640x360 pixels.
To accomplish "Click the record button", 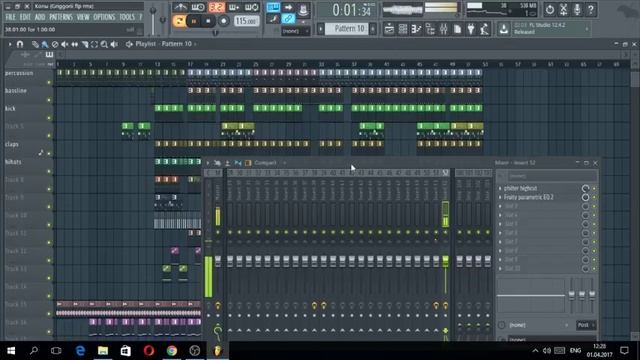I will click(223, 21).
